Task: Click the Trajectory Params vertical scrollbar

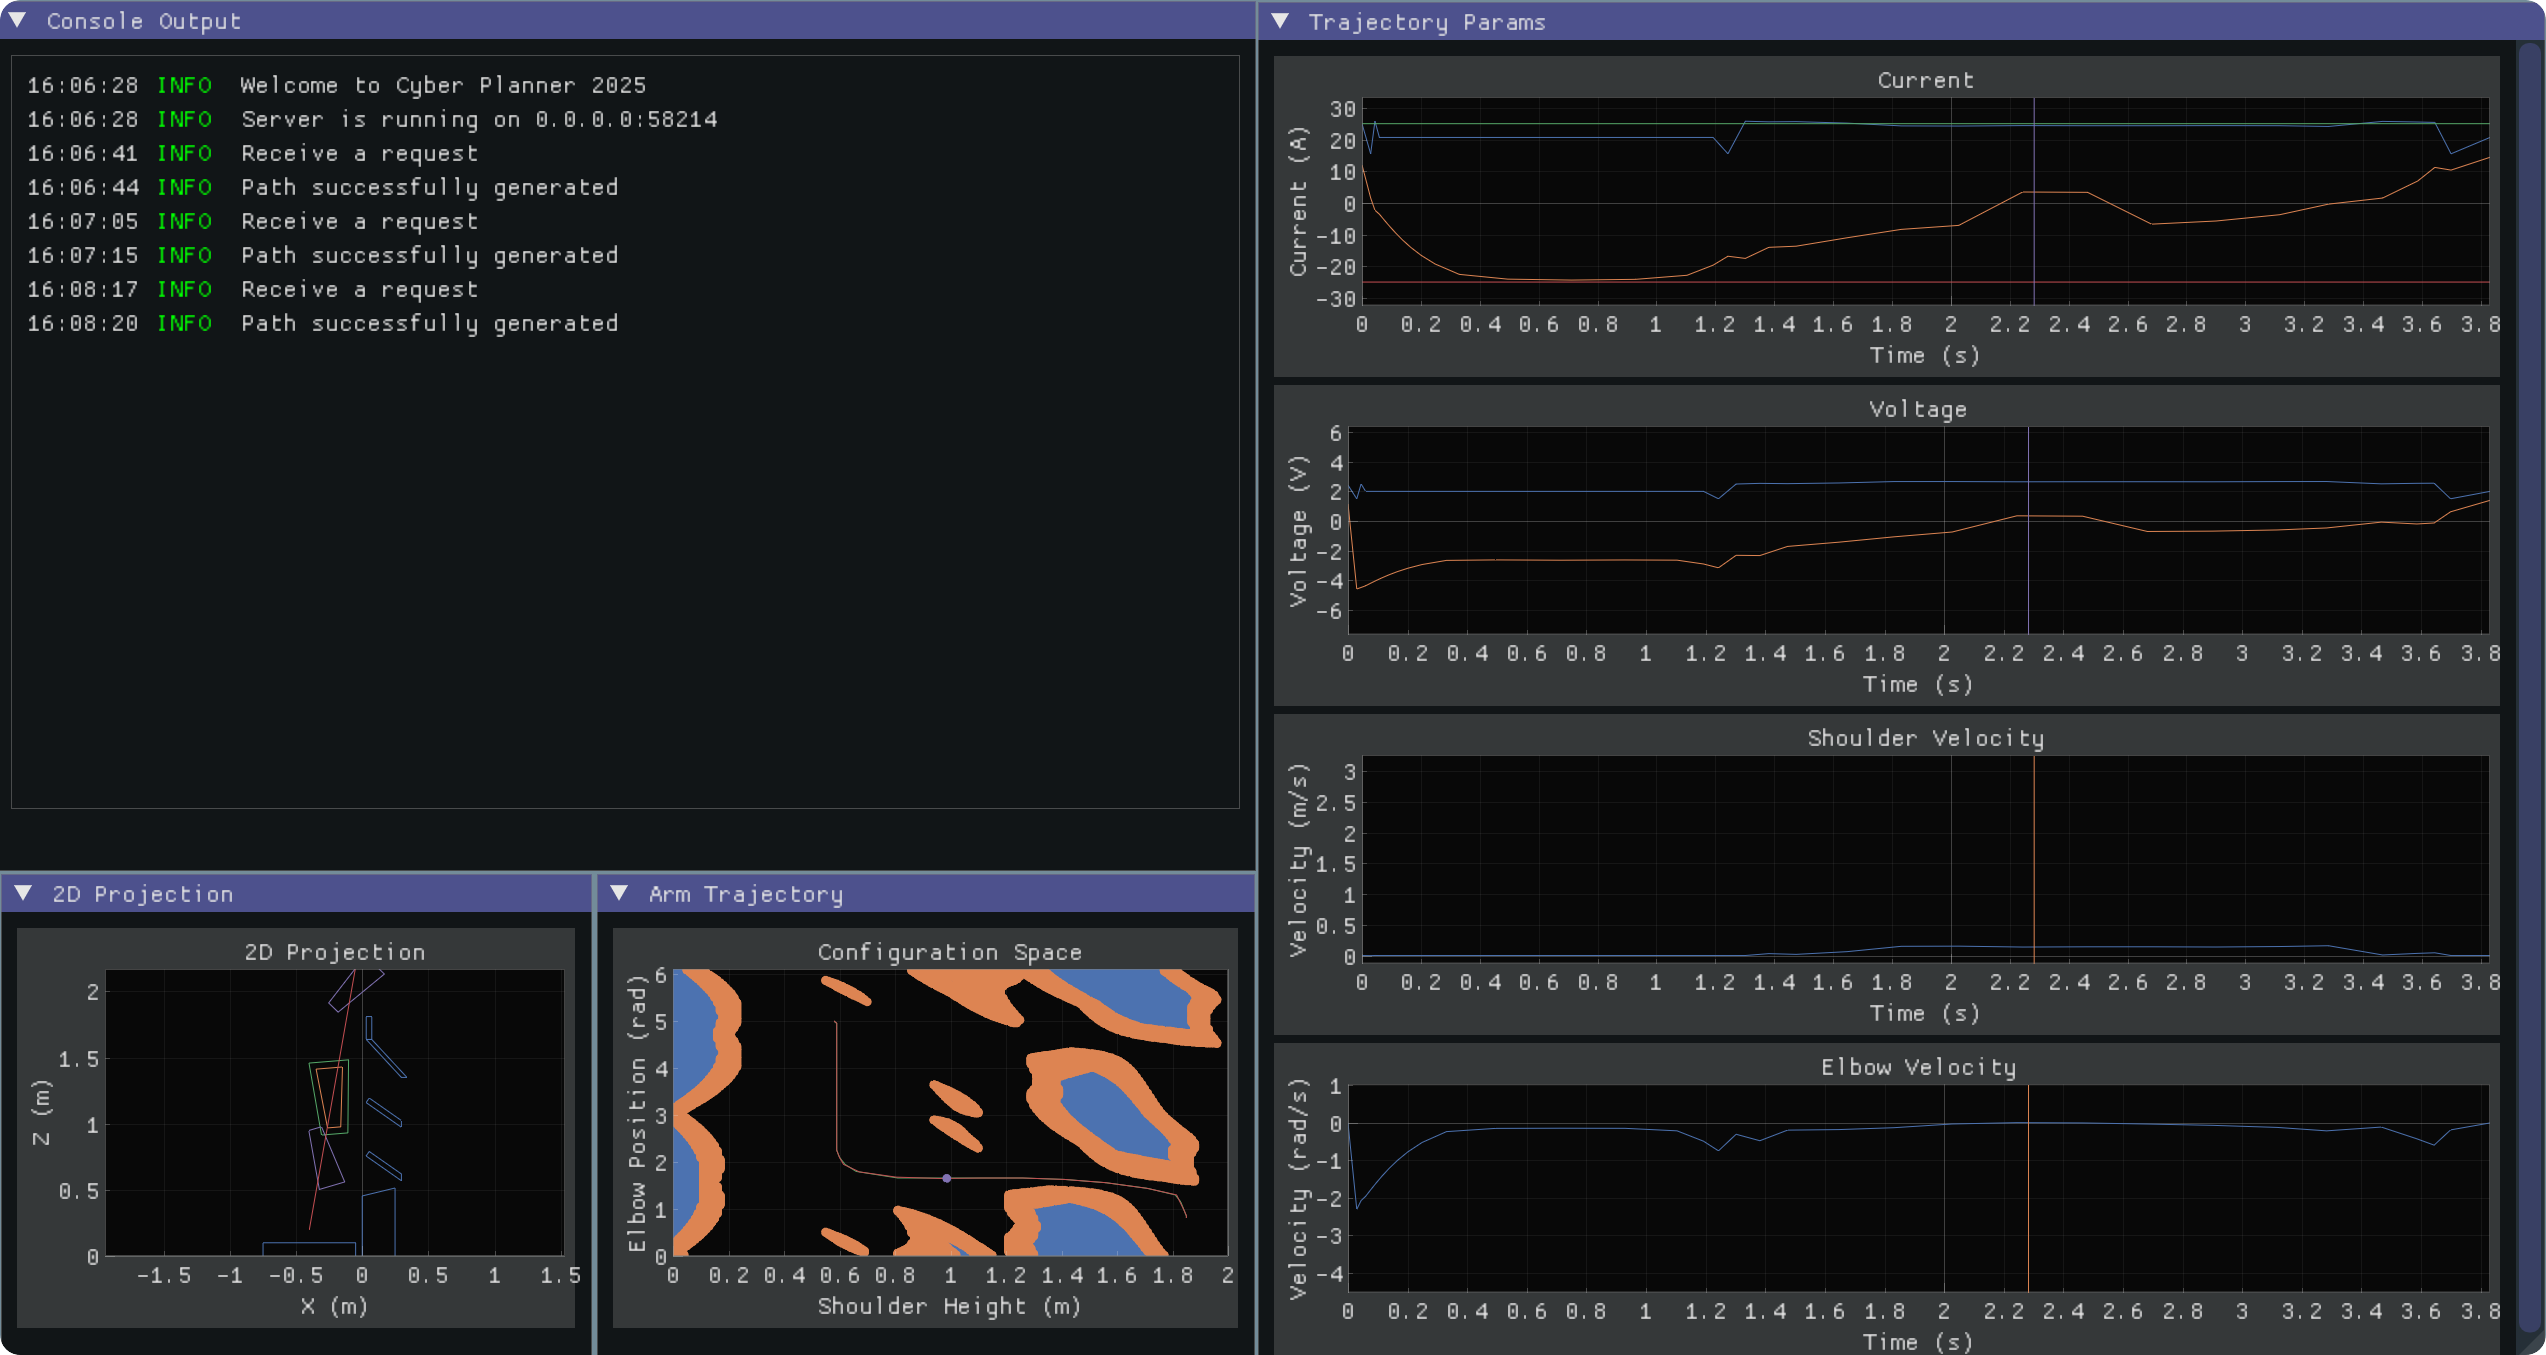Action: [2530, 690]
